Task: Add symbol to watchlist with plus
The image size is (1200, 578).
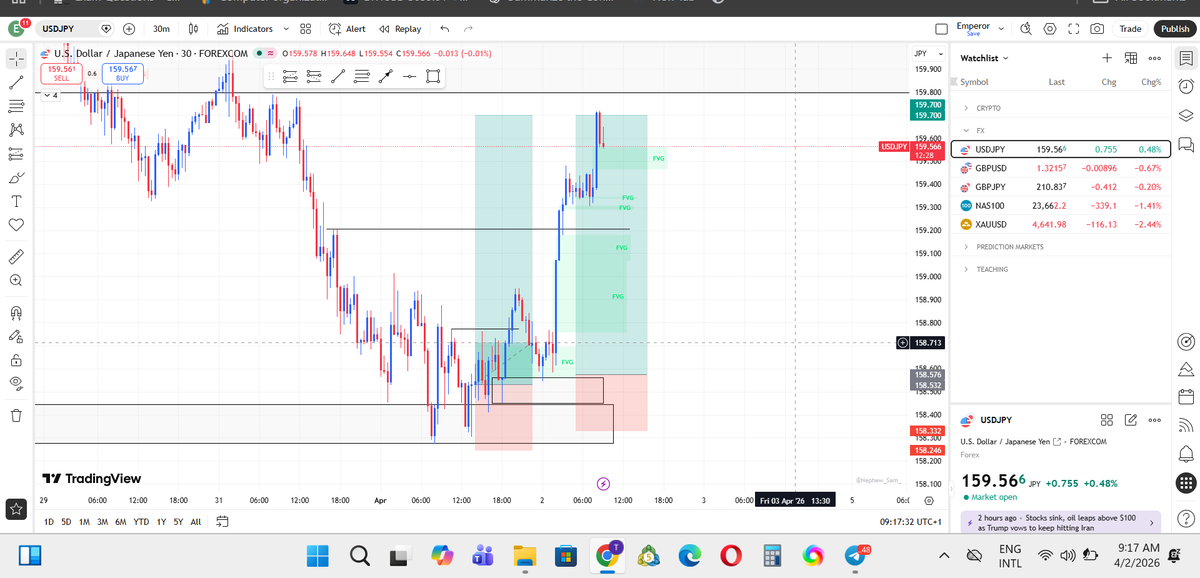Action: pyautogui.click(x=1107, y=58)
